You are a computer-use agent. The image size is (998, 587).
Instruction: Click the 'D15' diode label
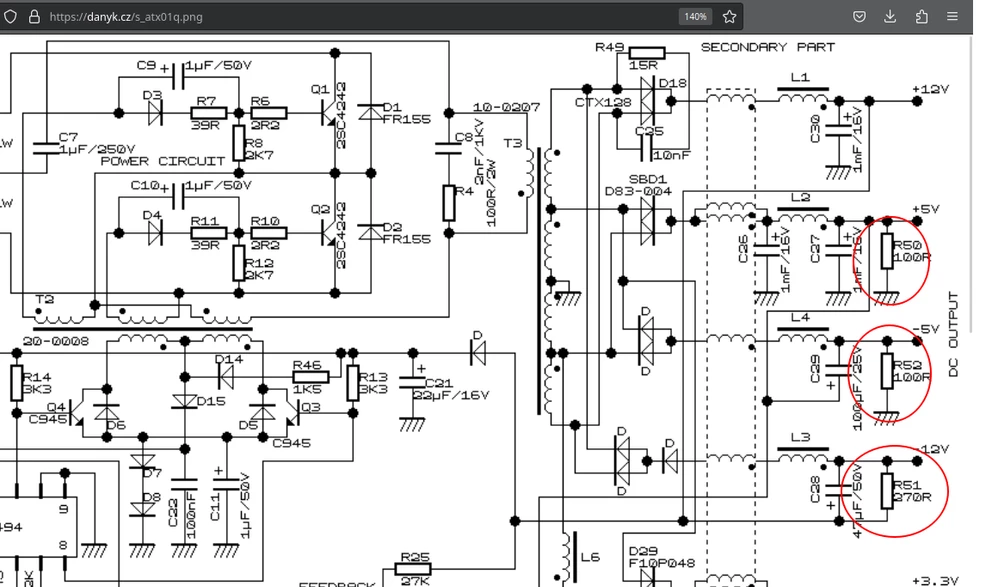[211, 401]
